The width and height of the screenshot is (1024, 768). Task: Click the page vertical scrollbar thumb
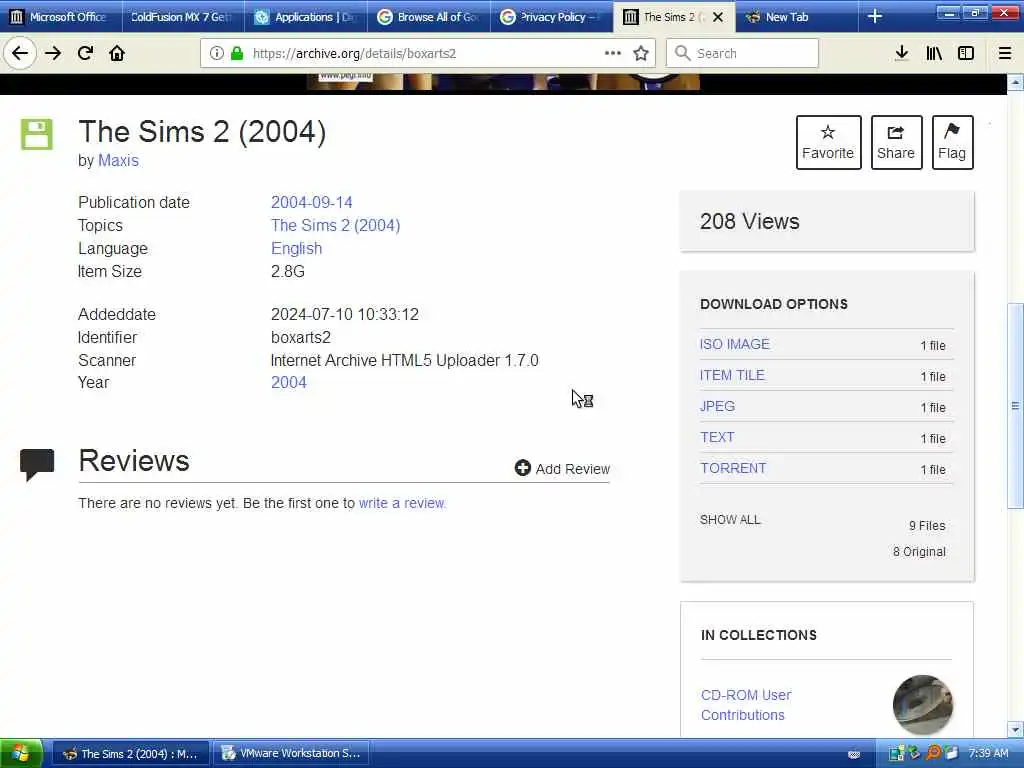(1015, 405)
